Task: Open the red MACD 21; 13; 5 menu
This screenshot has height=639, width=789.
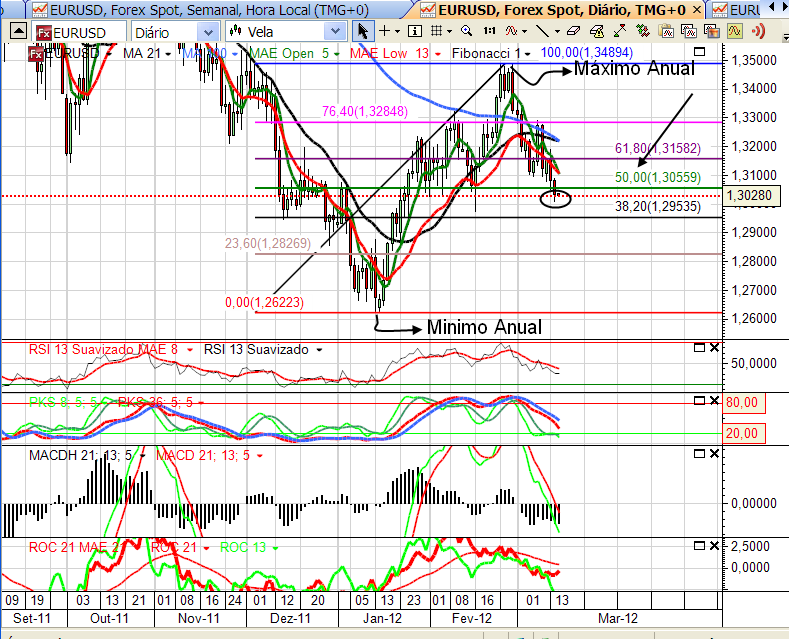Action: (260, 456)
